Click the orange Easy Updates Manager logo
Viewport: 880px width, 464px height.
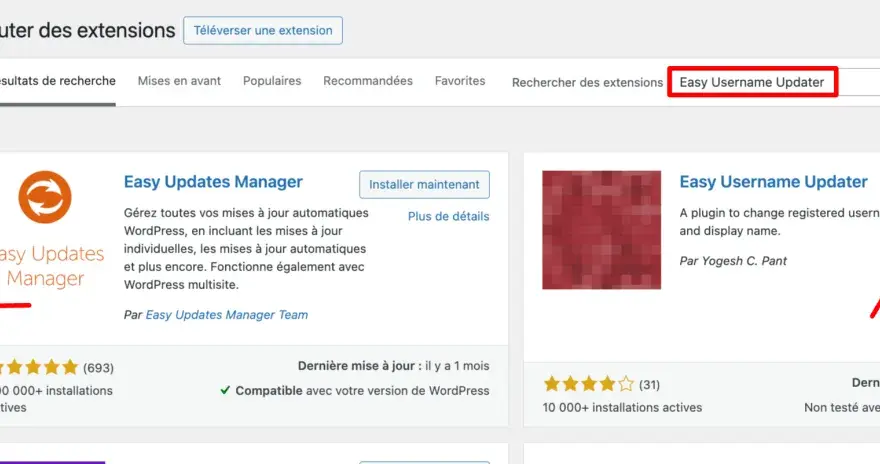[45, 197]
